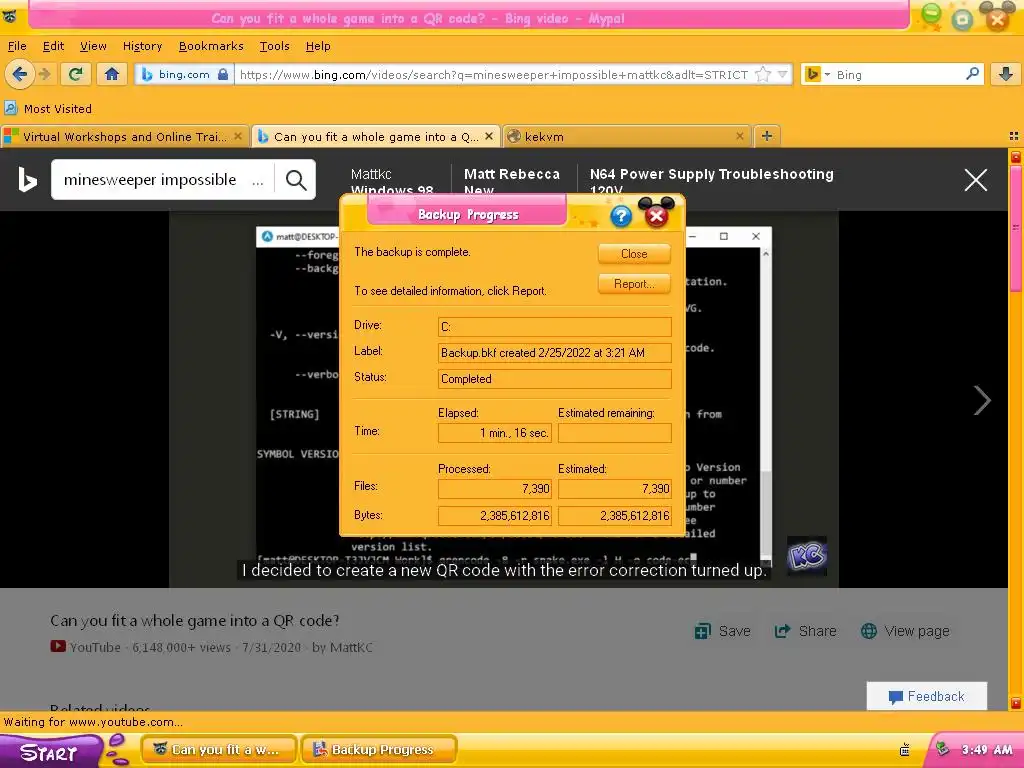Click the MattKC channel name link
Screen dimensions: 1024x768
point(351,647)
